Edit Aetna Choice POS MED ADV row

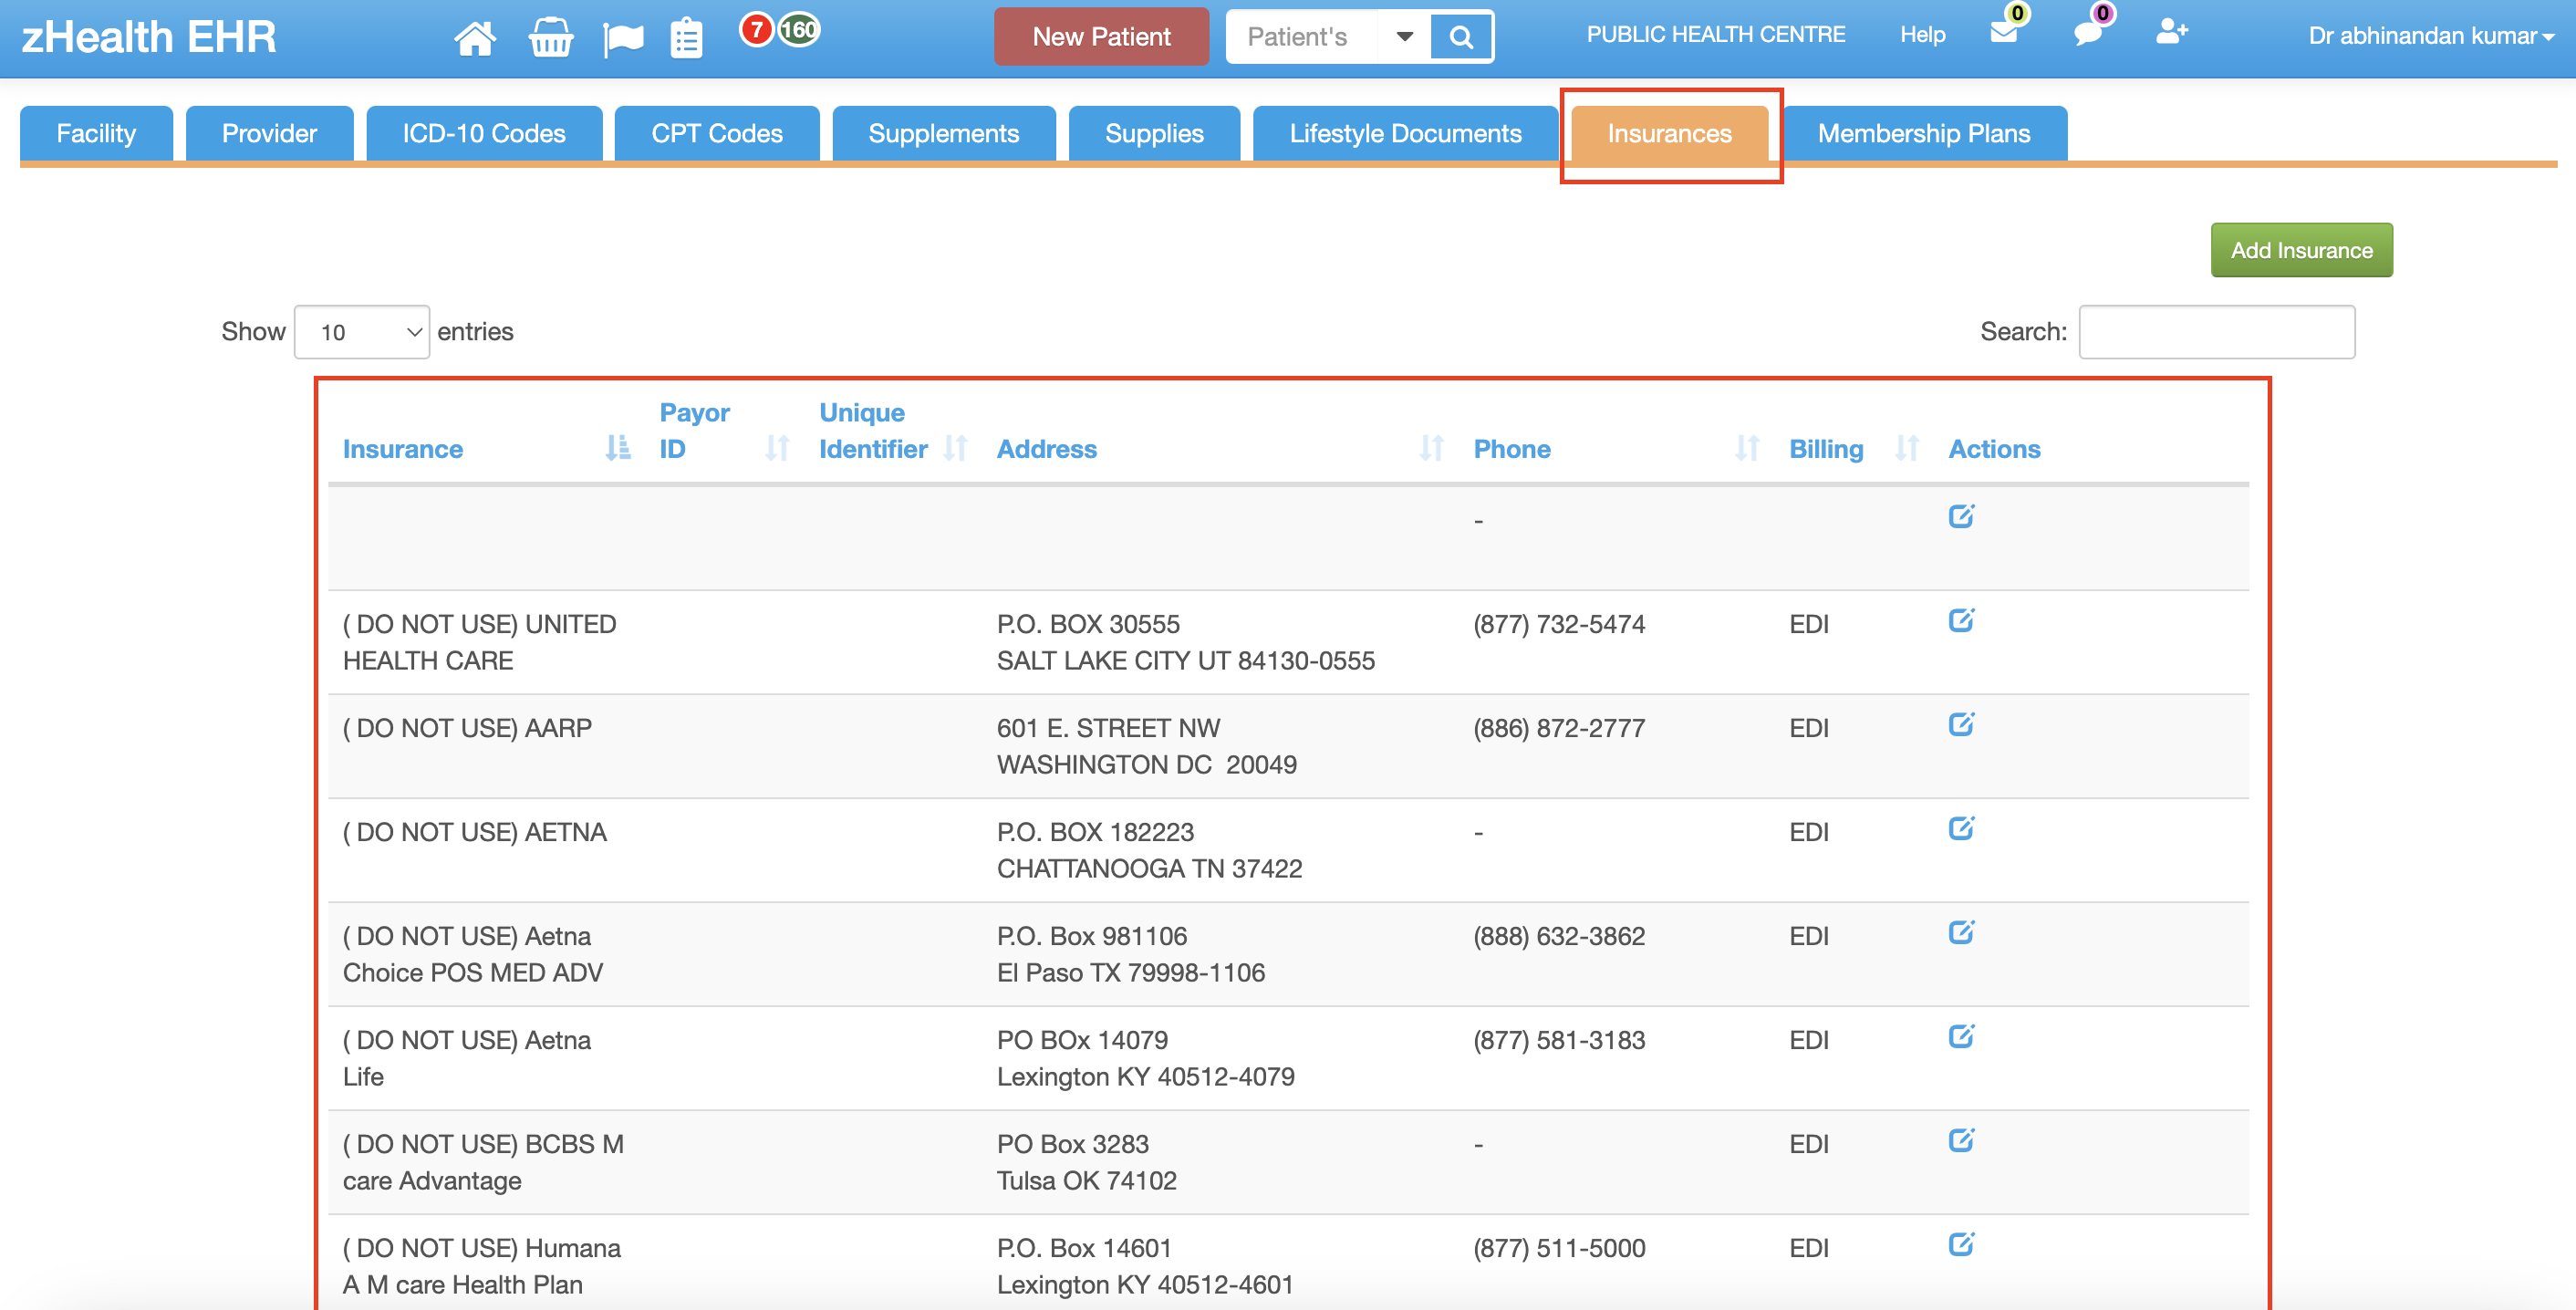(x=1961, y=932)
